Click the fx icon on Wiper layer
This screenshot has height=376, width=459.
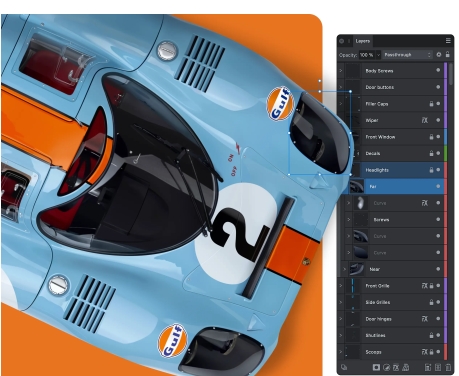coord(424,120)
